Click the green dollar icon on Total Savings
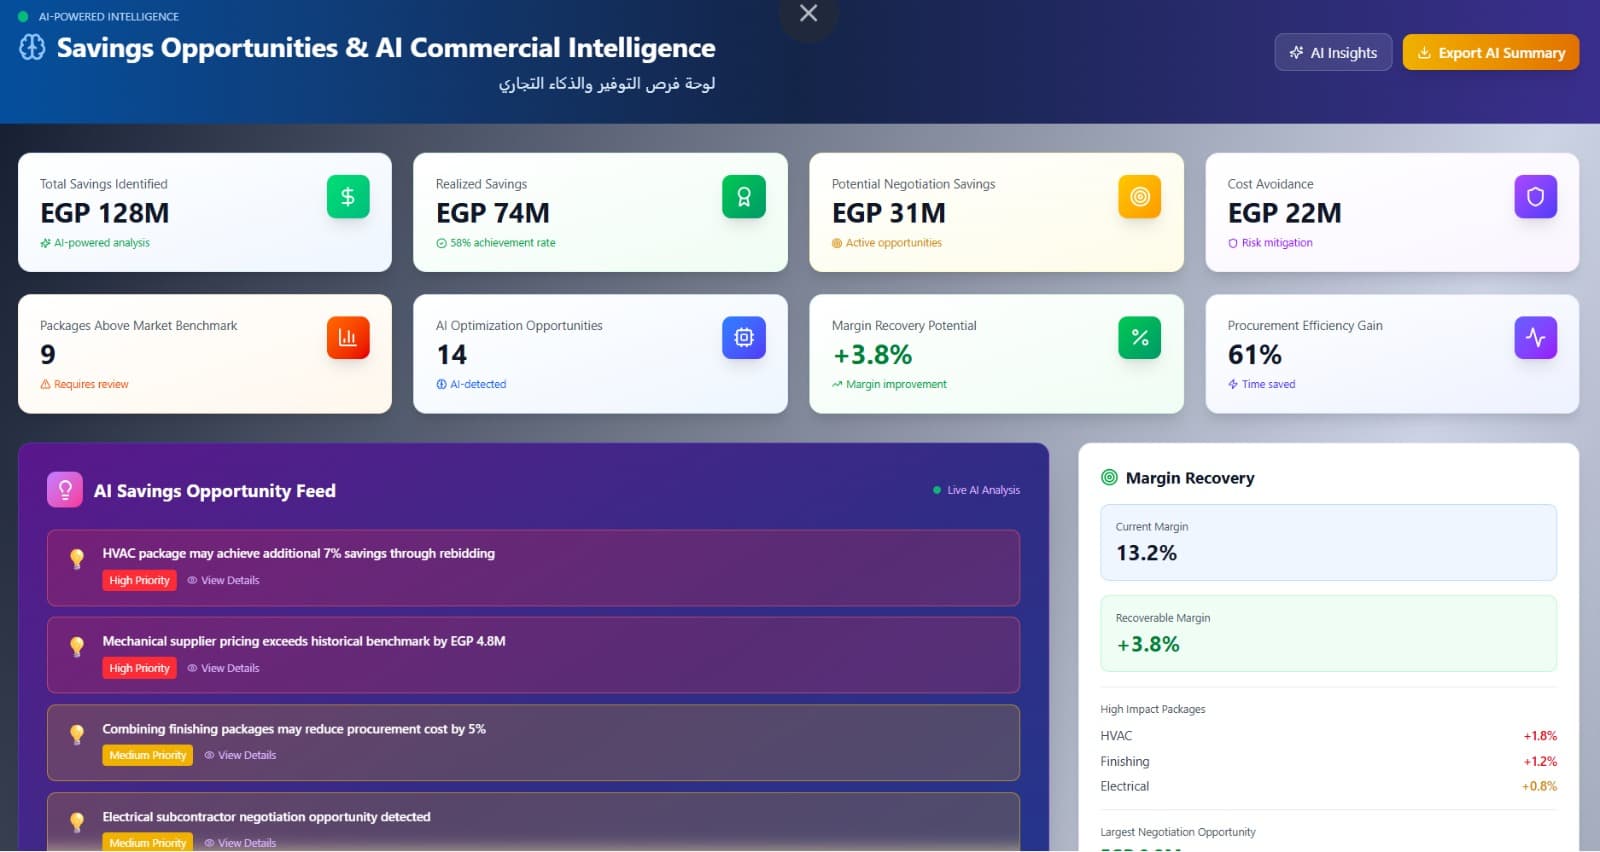This screenshot has width=1600, height=852. pos(348,197)
